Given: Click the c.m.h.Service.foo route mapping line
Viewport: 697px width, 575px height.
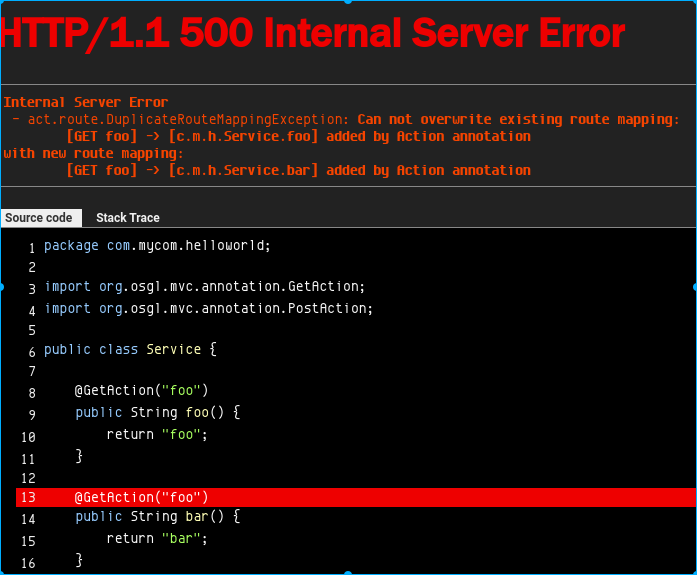Looking at the screenshot, I should pos(298,136).
